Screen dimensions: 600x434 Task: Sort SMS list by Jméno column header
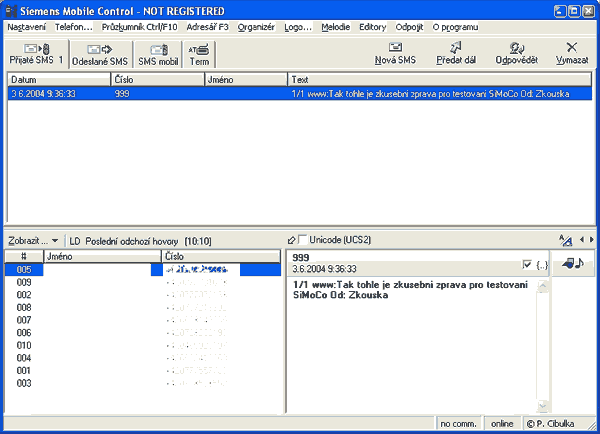(246, 80)
